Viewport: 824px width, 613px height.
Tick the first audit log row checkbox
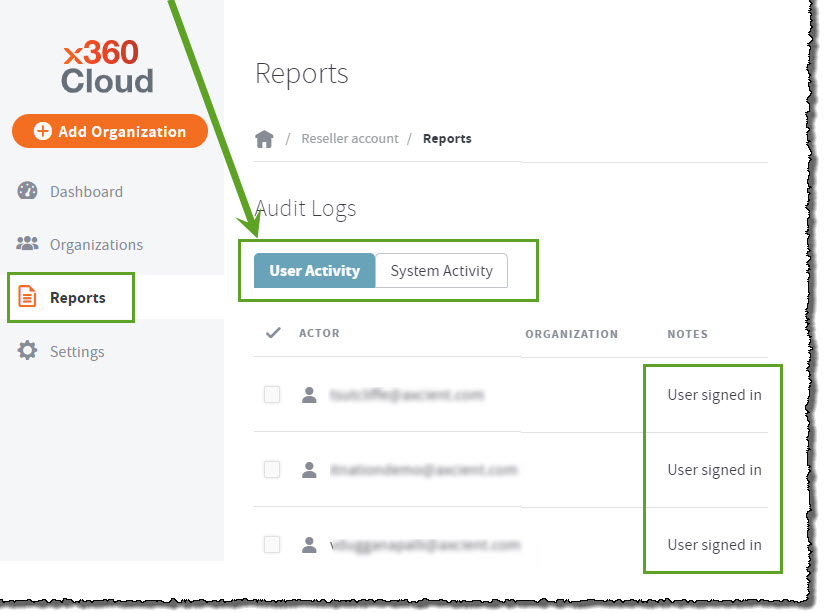click(272, 394)
